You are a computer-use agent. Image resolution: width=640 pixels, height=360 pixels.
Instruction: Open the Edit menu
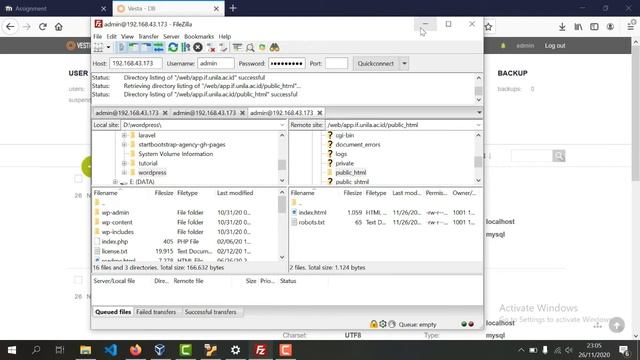point(111,36)
